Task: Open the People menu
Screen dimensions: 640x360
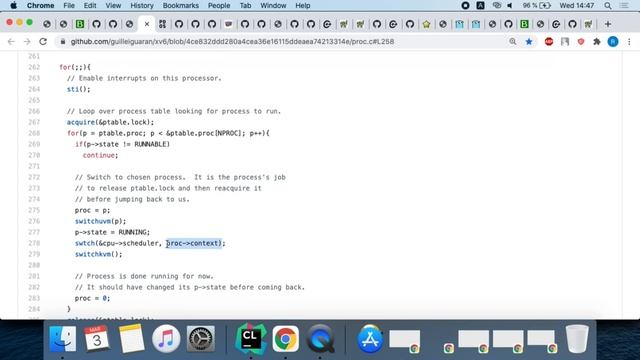Action: [x=219, y=6]
